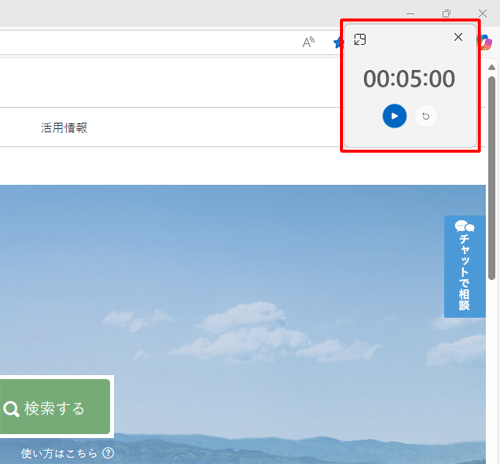
Task: Activate the Read aloud icon in address bar
Action: pyautogui.click(x=308, y=42)
